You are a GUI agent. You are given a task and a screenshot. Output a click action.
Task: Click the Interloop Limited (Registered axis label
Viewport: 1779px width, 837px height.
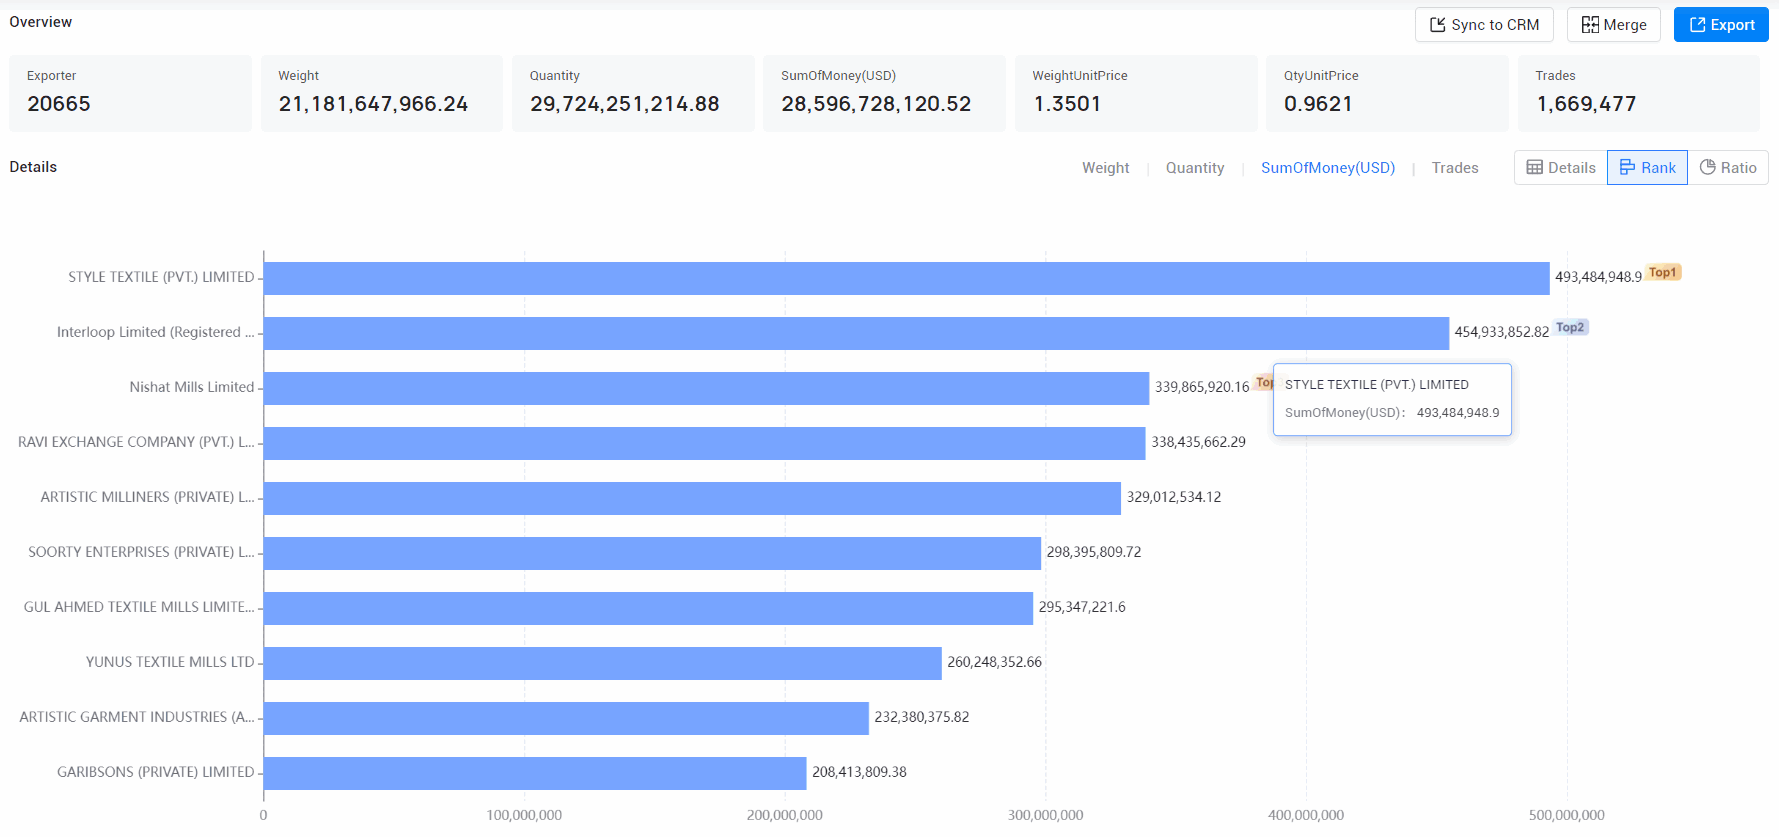[x=155, y=332]
